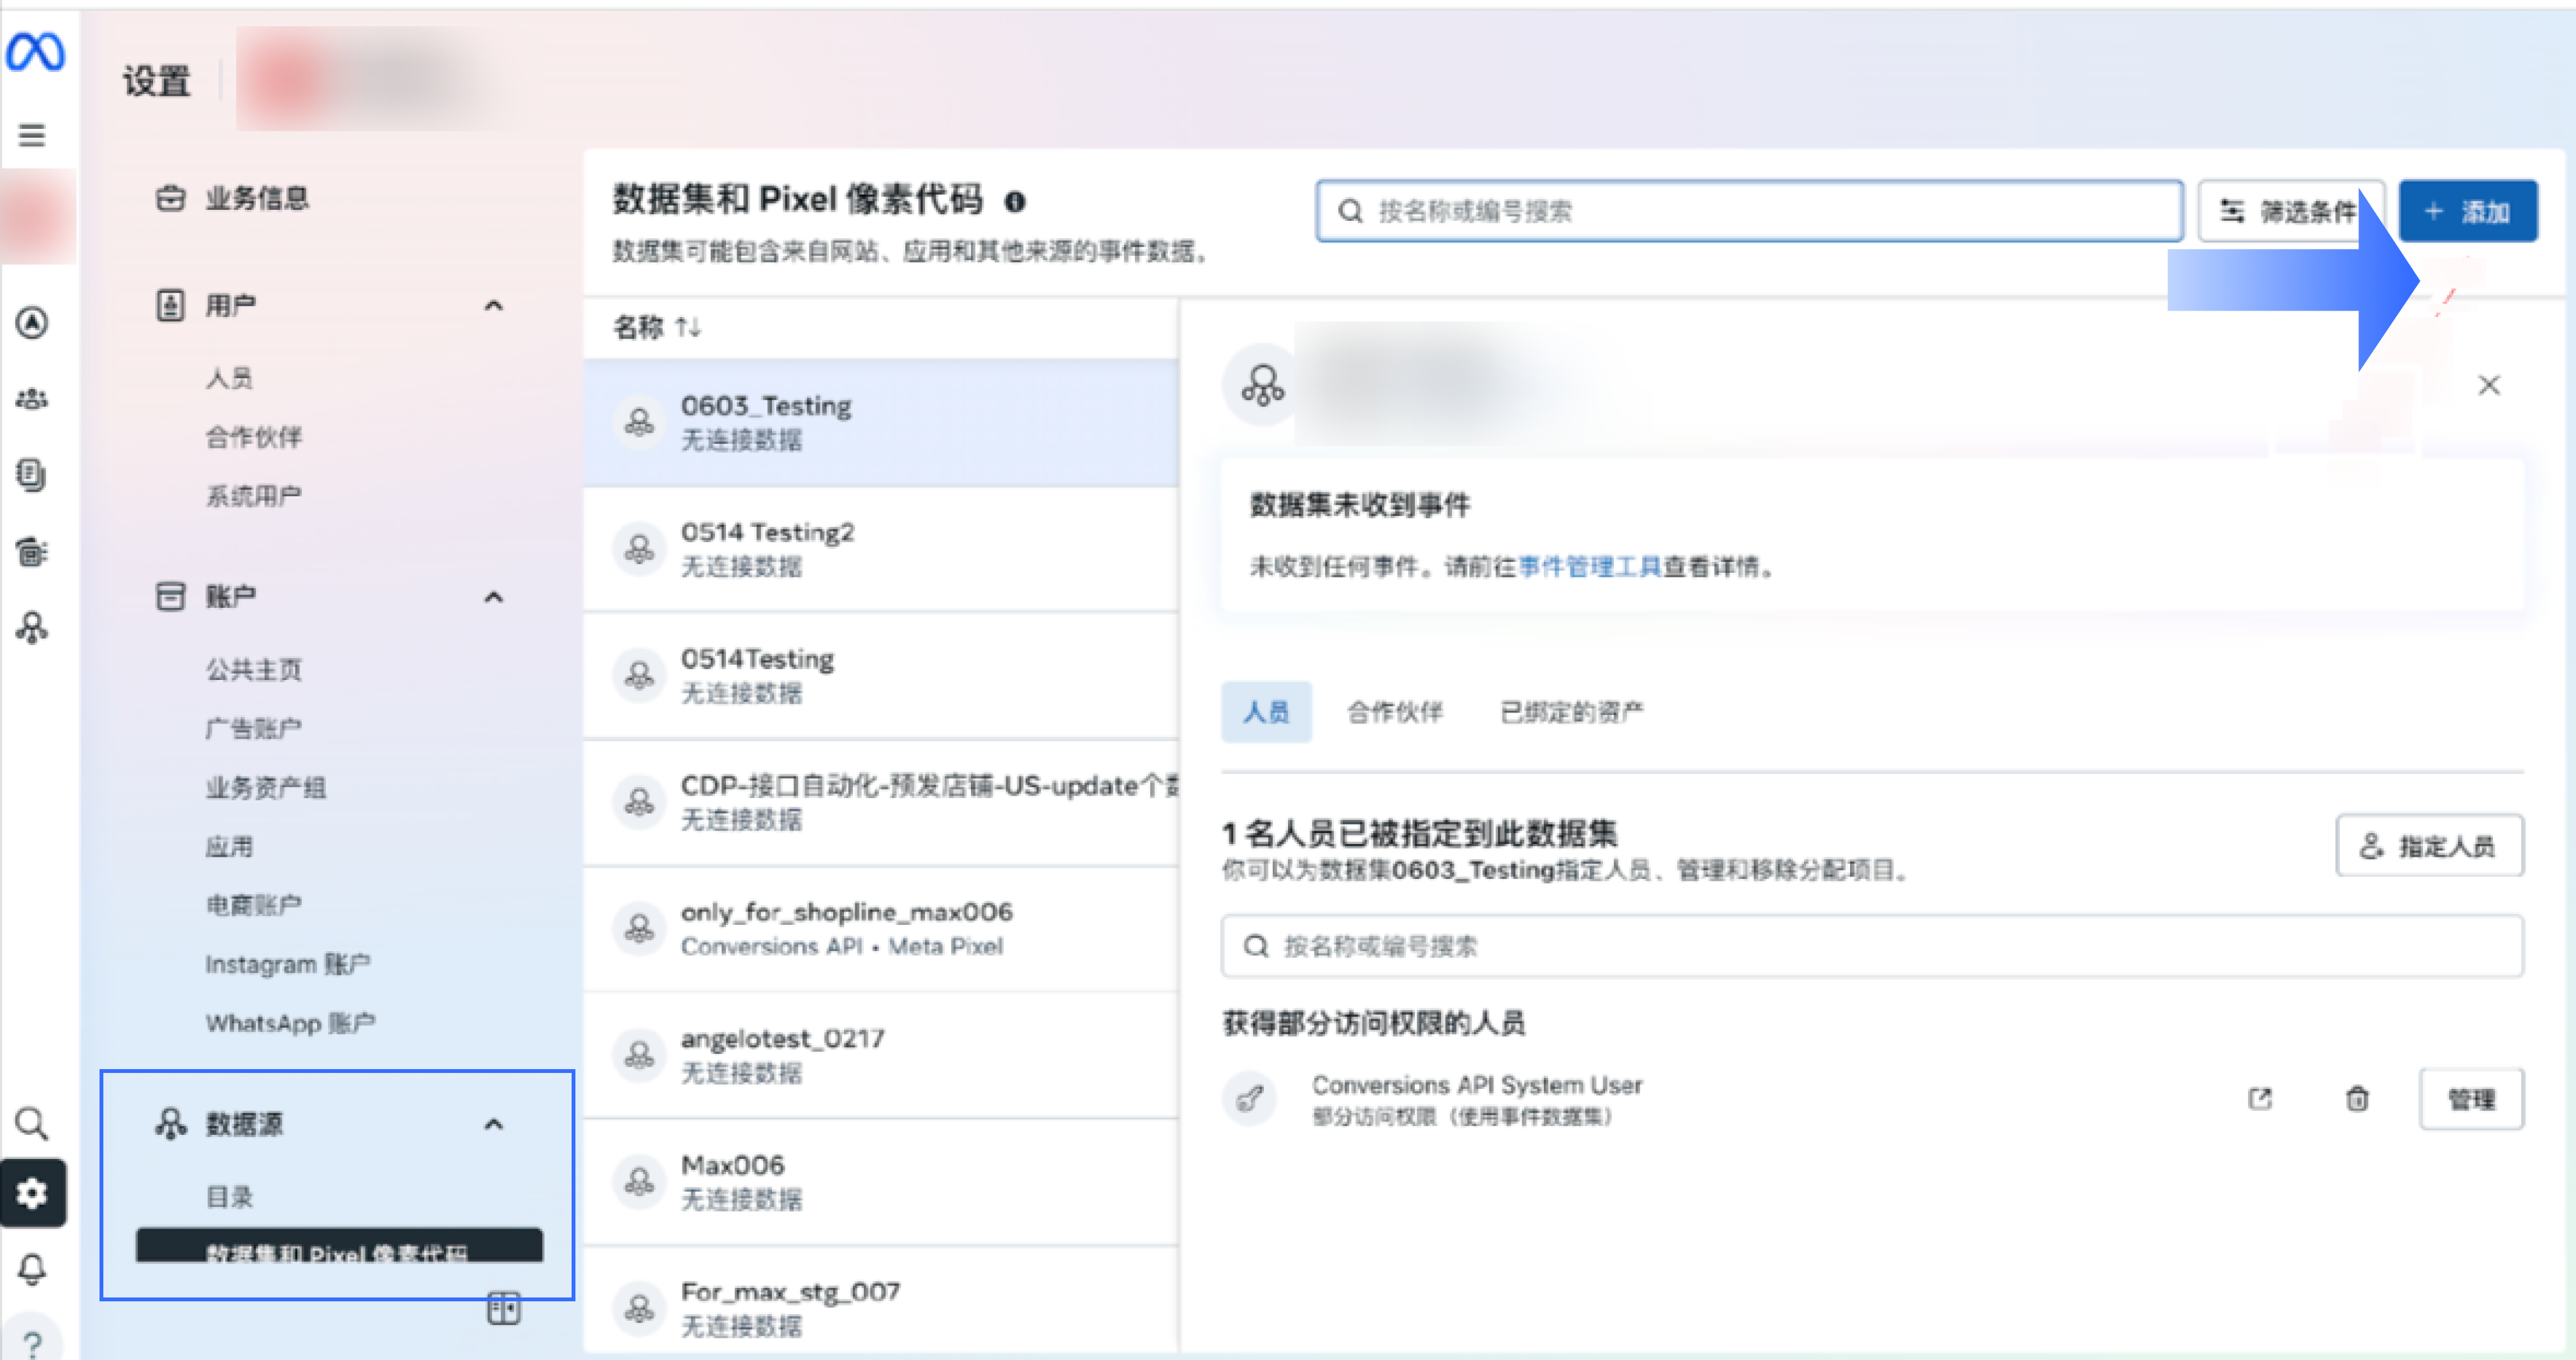Open 电商账户 in the sidebar
The width and height of the screenshot is (2576, 1360).
[253, 905]
